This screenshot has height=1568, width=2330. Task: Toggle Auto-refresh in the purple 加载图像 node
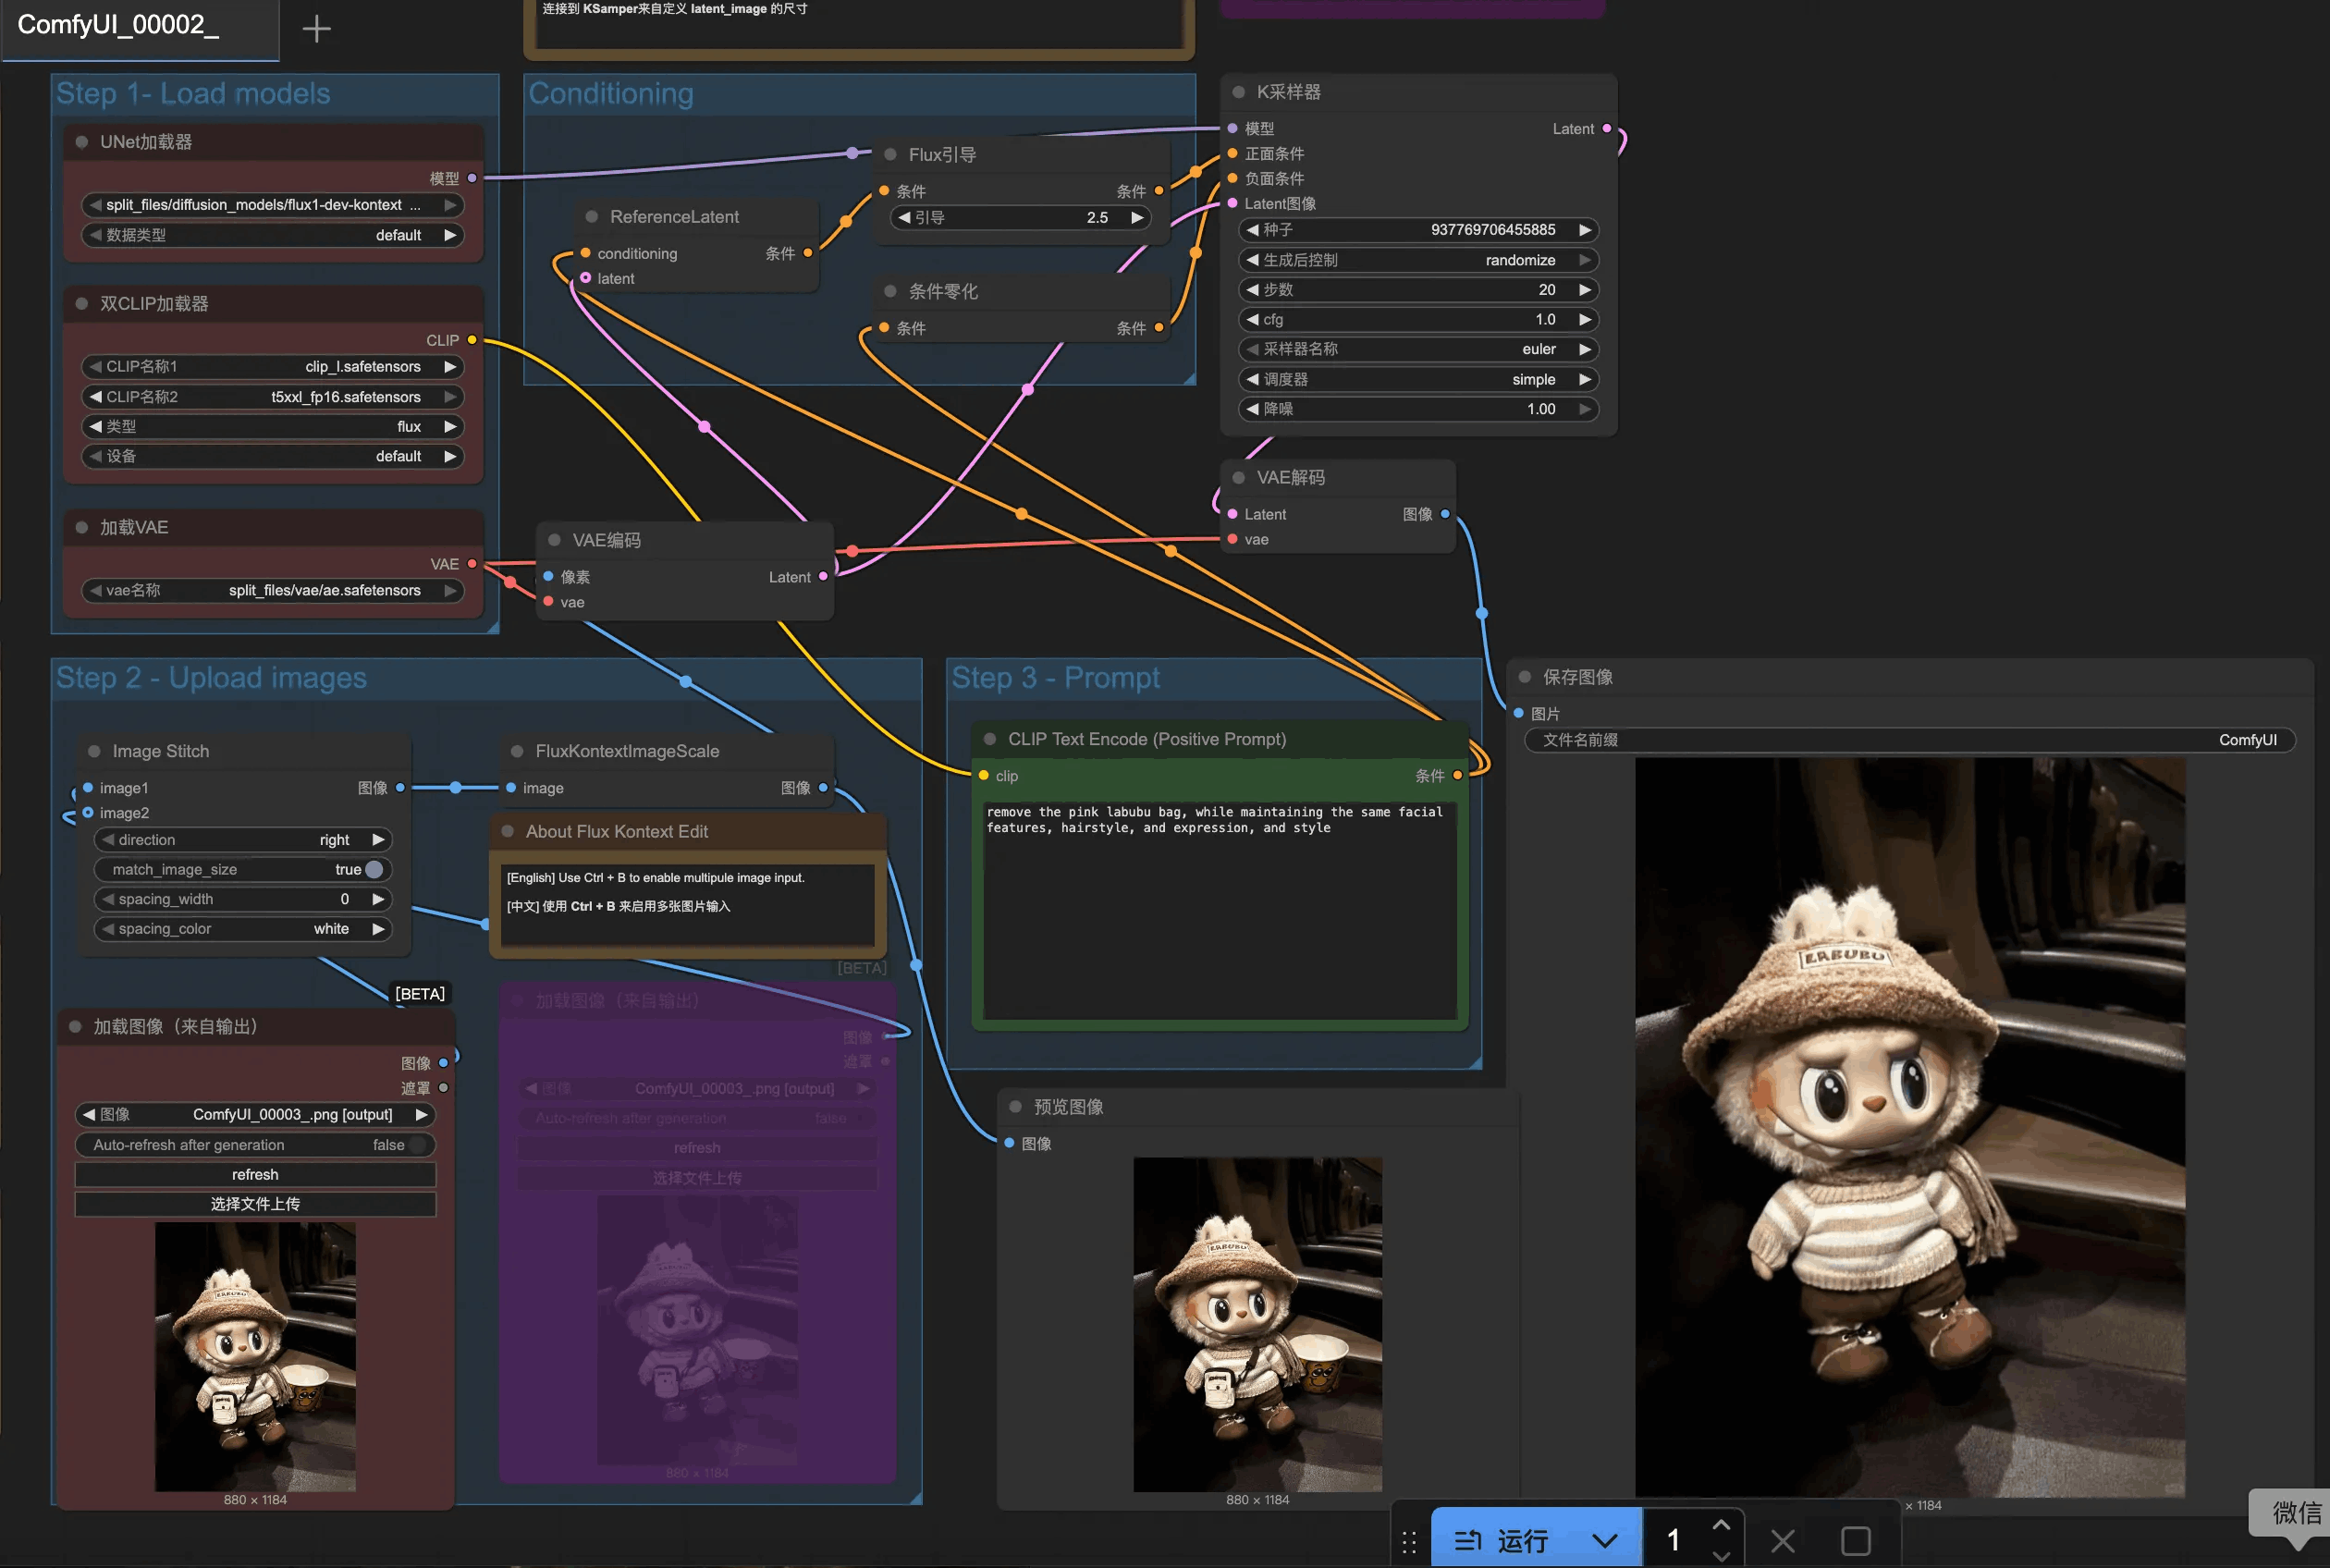pyautogui.click(x=862, y=1118)
